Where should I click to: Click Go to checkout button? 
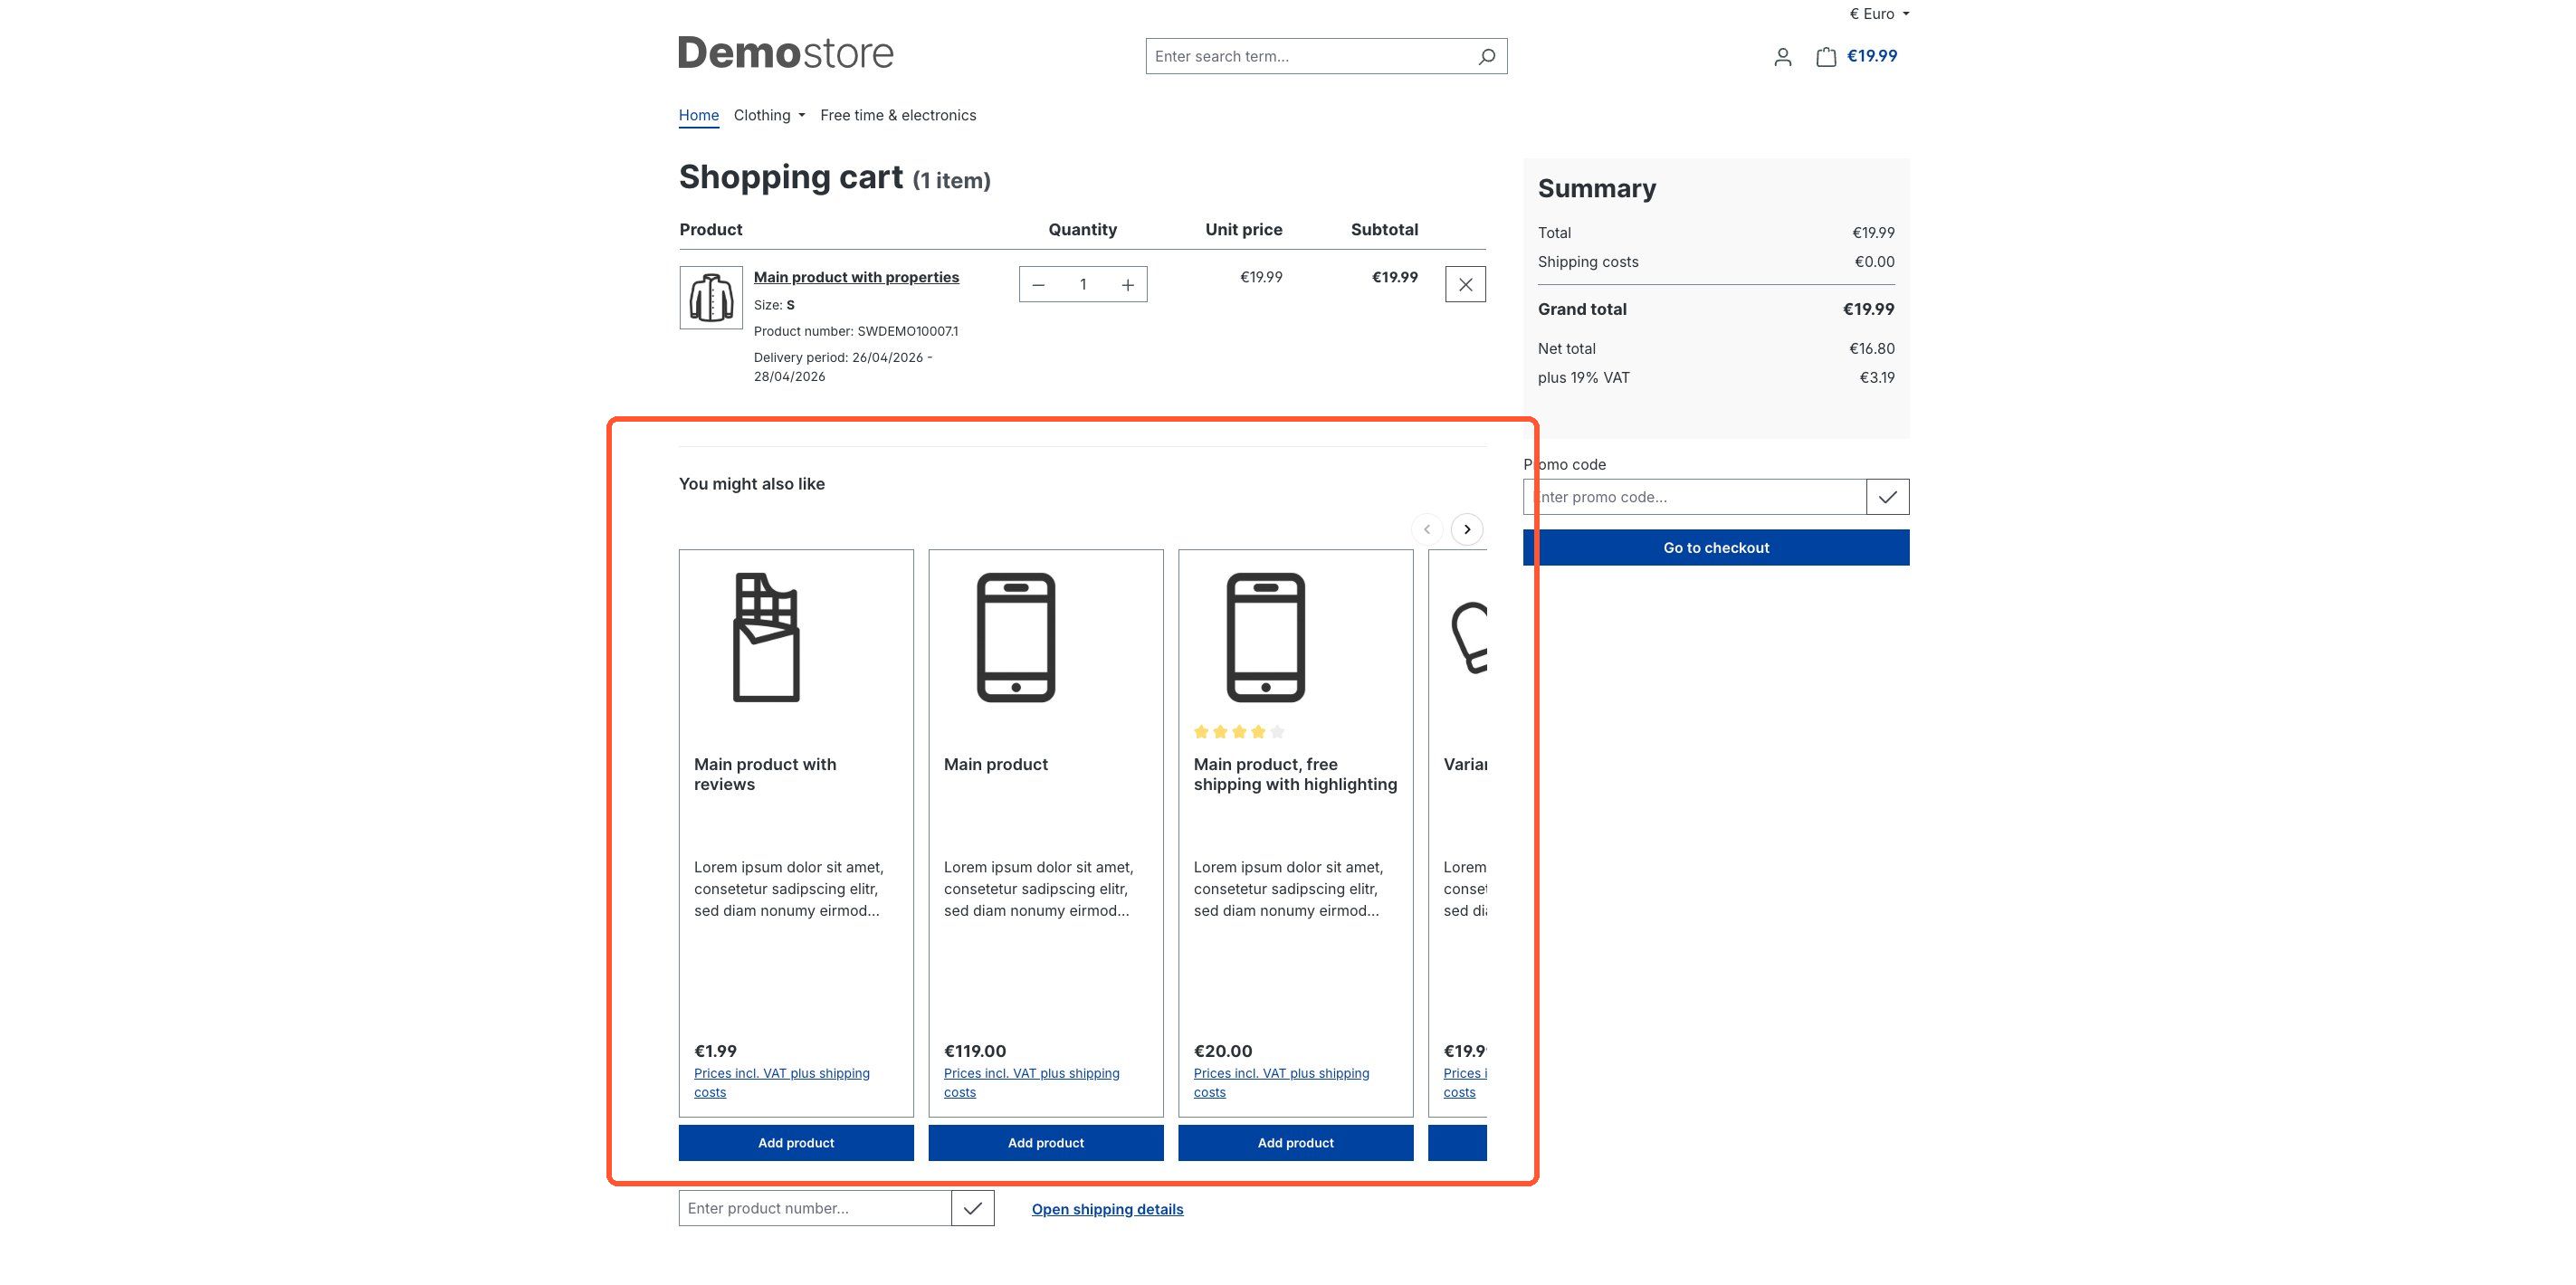(x=1716, y=548)
